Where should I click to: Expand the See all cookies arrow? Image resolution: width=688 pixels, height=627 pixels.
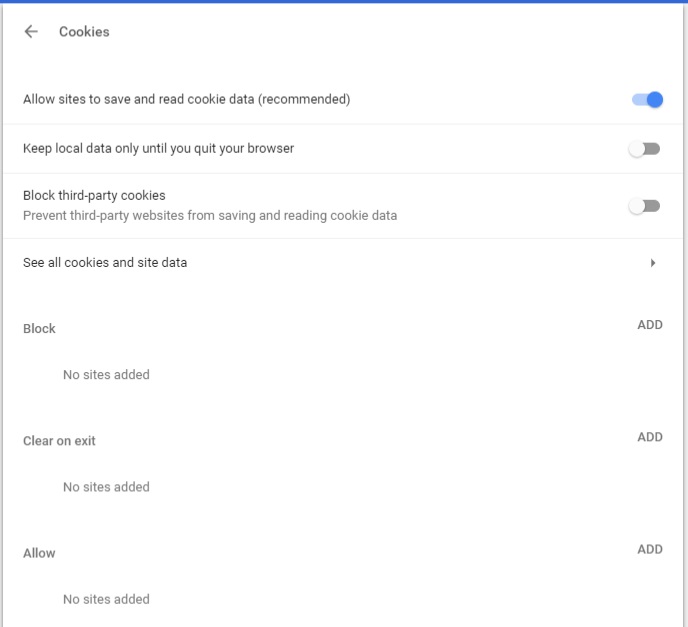point(653,263)
